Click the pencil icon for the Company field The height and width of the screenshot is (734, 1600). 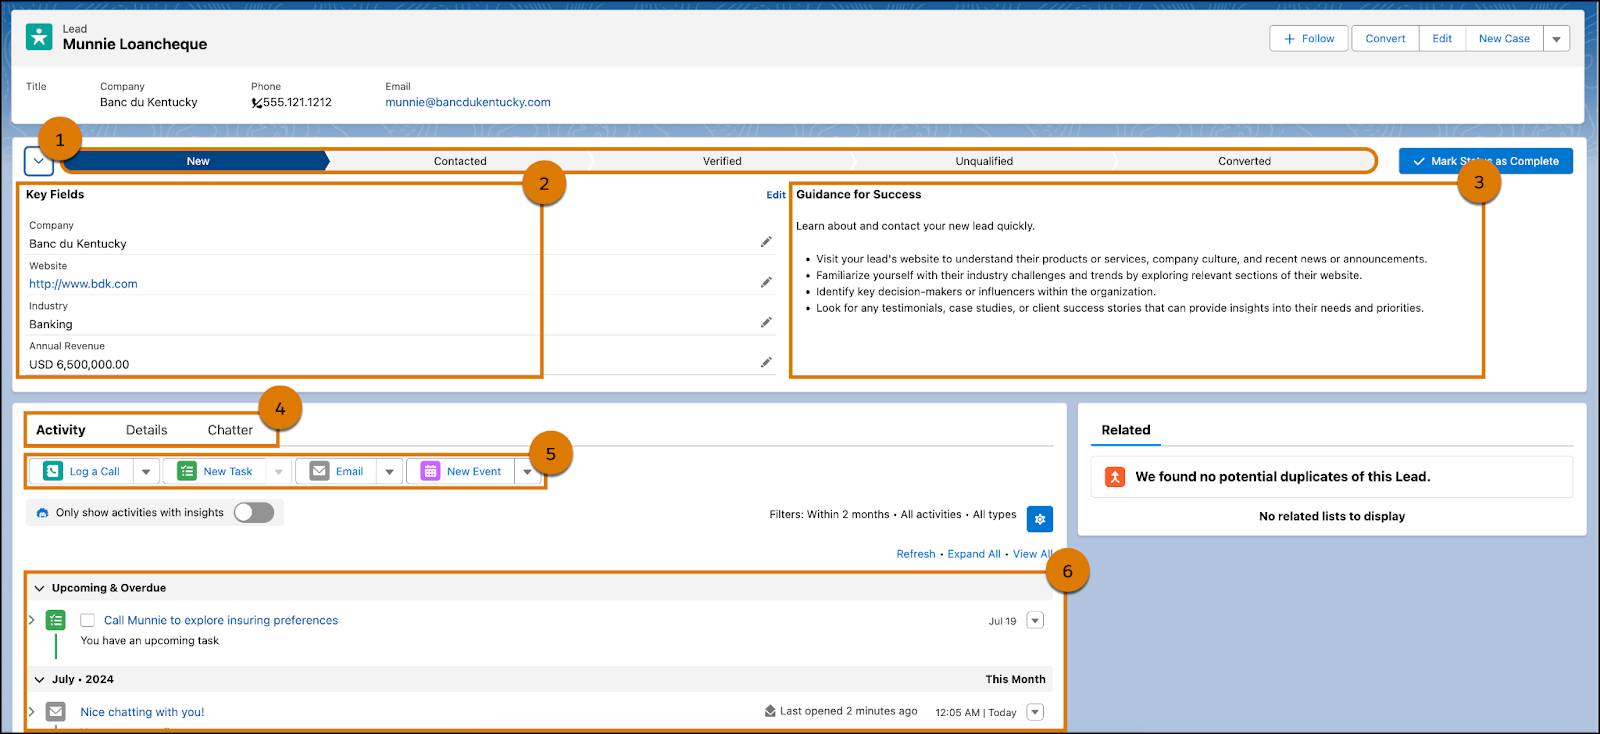pyautogui.click(x=766, y=242)
